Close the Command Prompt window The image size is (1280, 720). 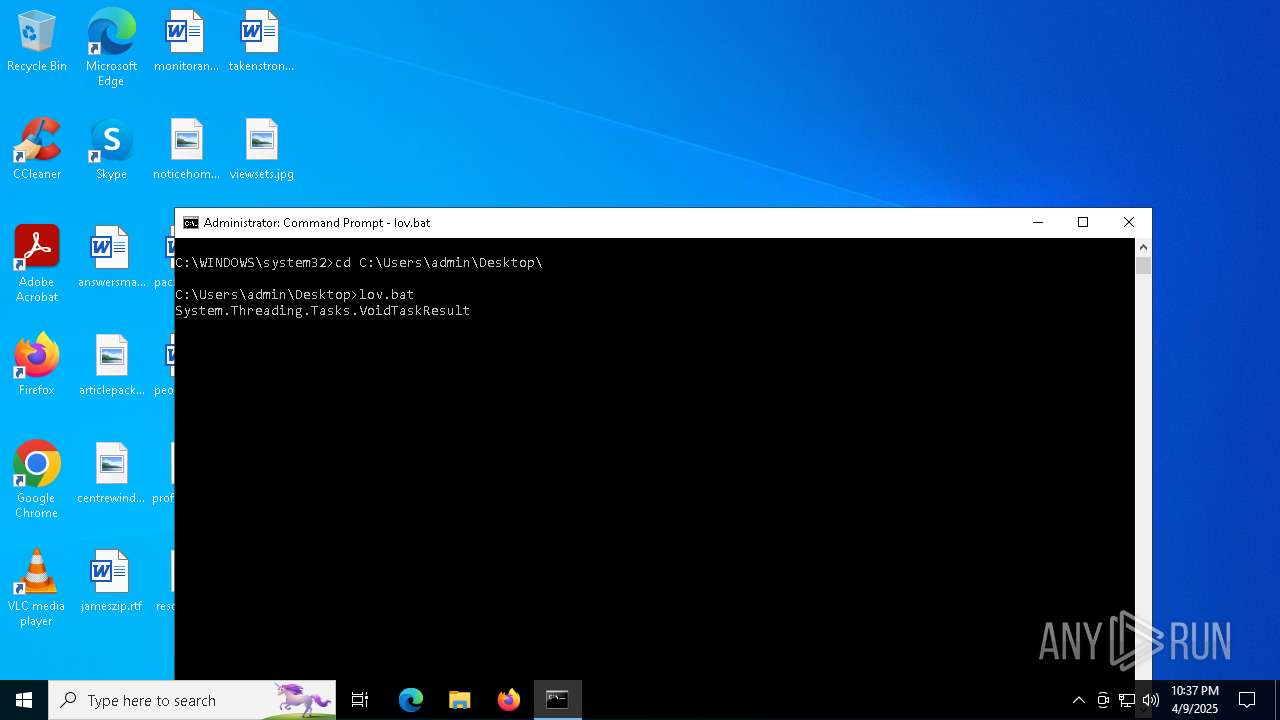[x=1129, y=222]
